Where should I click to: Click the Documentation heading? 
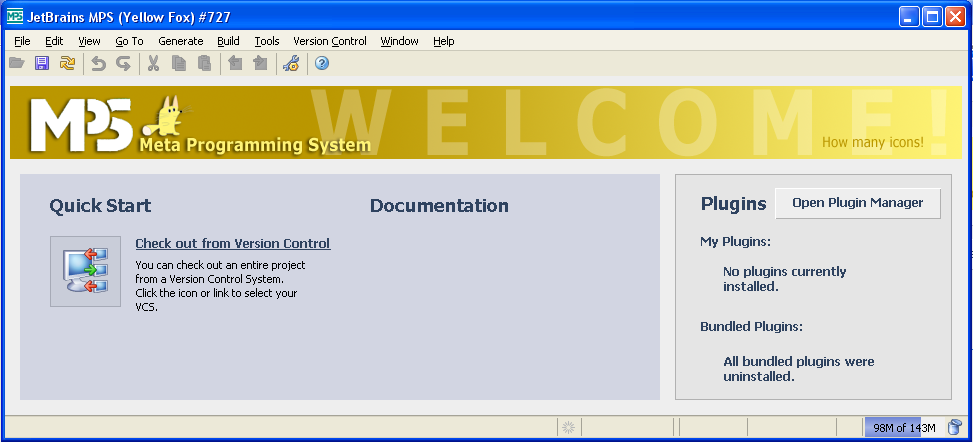pyautogui.click(x=439, y=205)
